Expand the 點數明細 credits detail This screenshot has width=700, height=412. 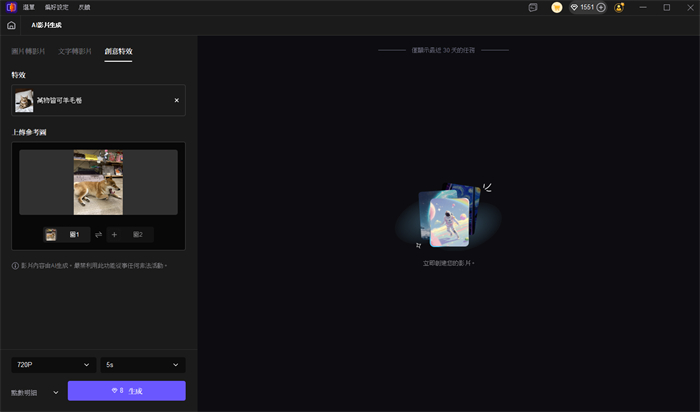[35, 392]
